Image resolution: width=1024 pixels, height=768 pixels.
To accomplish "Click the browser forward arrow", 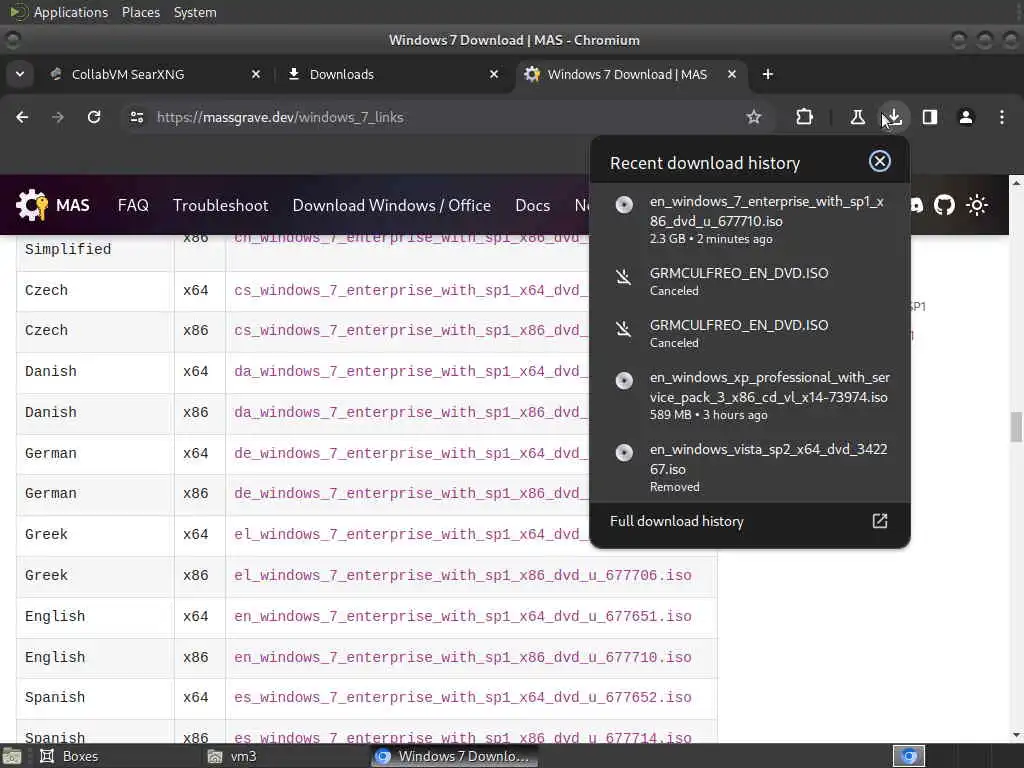I will coord(58,117).
